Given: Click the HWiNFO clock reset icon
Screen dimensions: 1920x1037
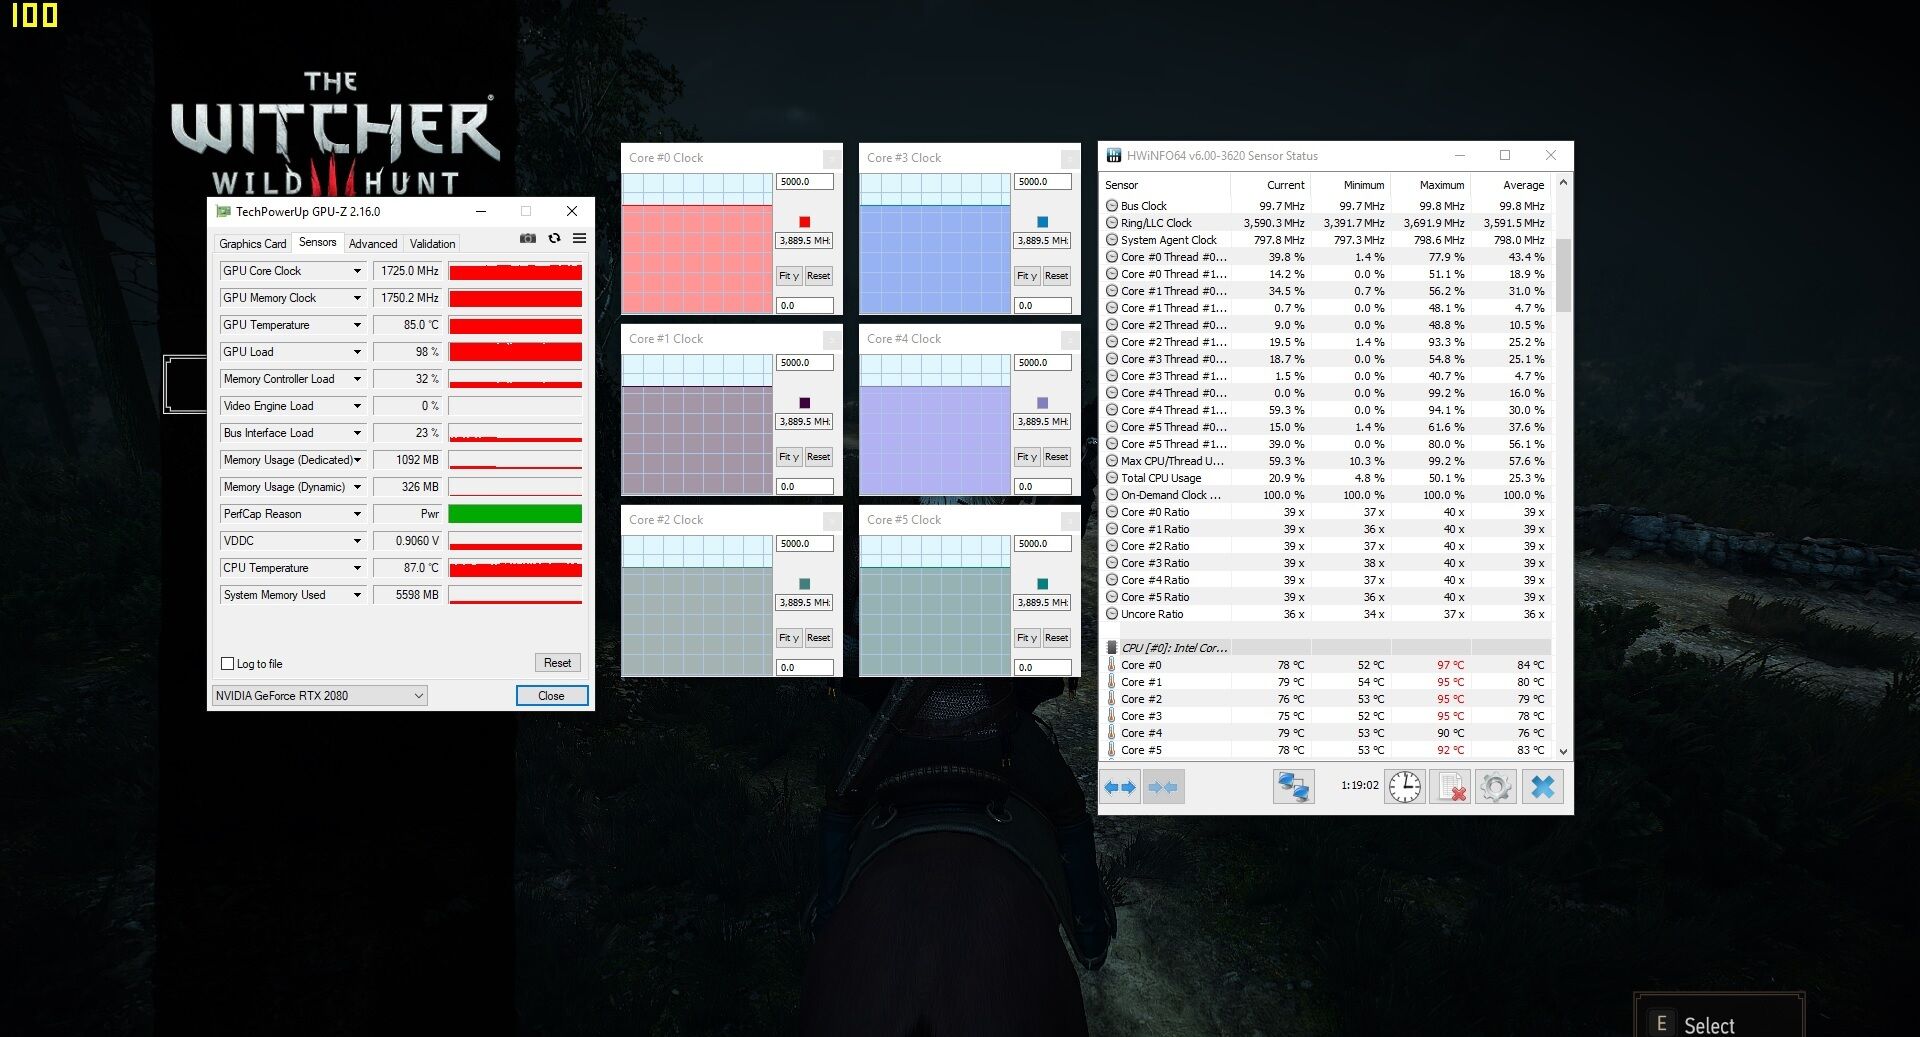Looking at the screenshot, I should (x=1405, y=787).
